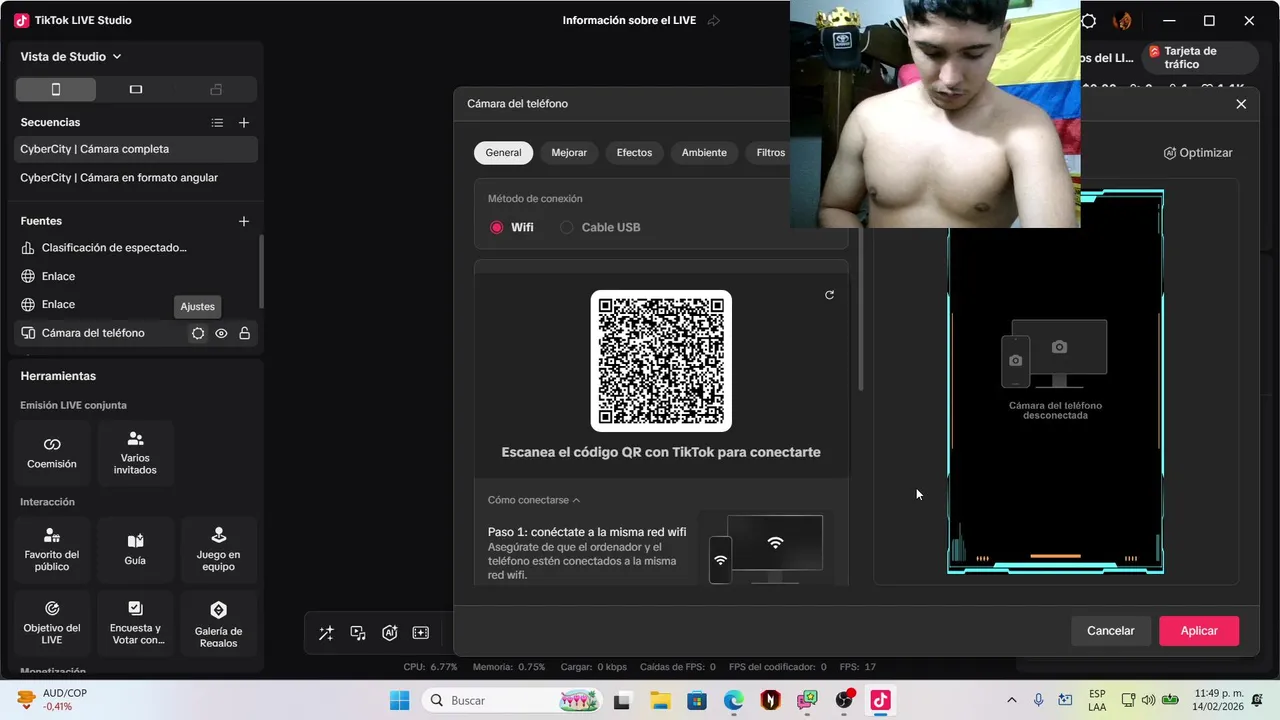Click the phone camera preview area
The width and height of the screenshot is (1280, 720).
(x=1056, y=381)
